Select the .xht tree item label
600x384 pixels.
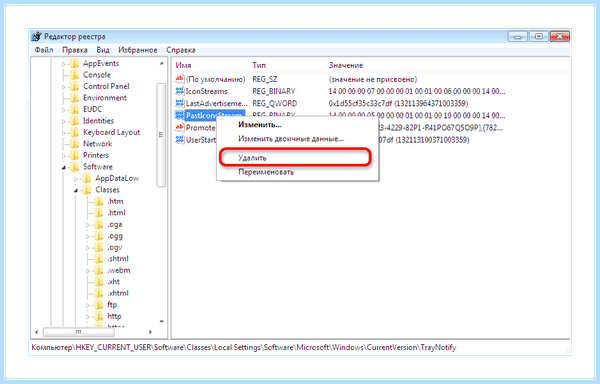pyautogui.click(x=114, y=282)
